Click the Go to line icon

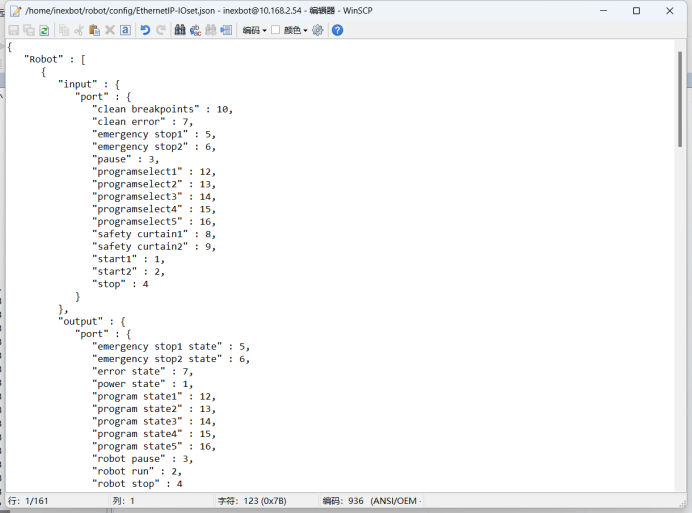226,30
